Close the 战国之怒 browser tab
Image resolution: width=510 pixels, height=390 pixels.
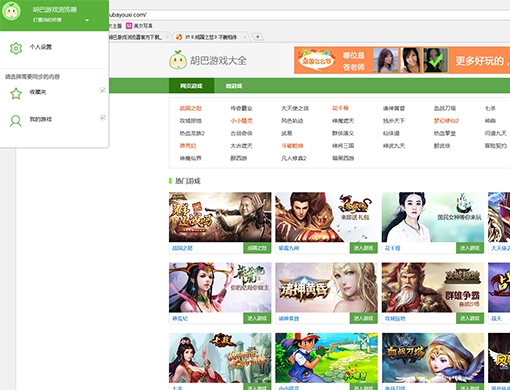click(x=245, y=37)
